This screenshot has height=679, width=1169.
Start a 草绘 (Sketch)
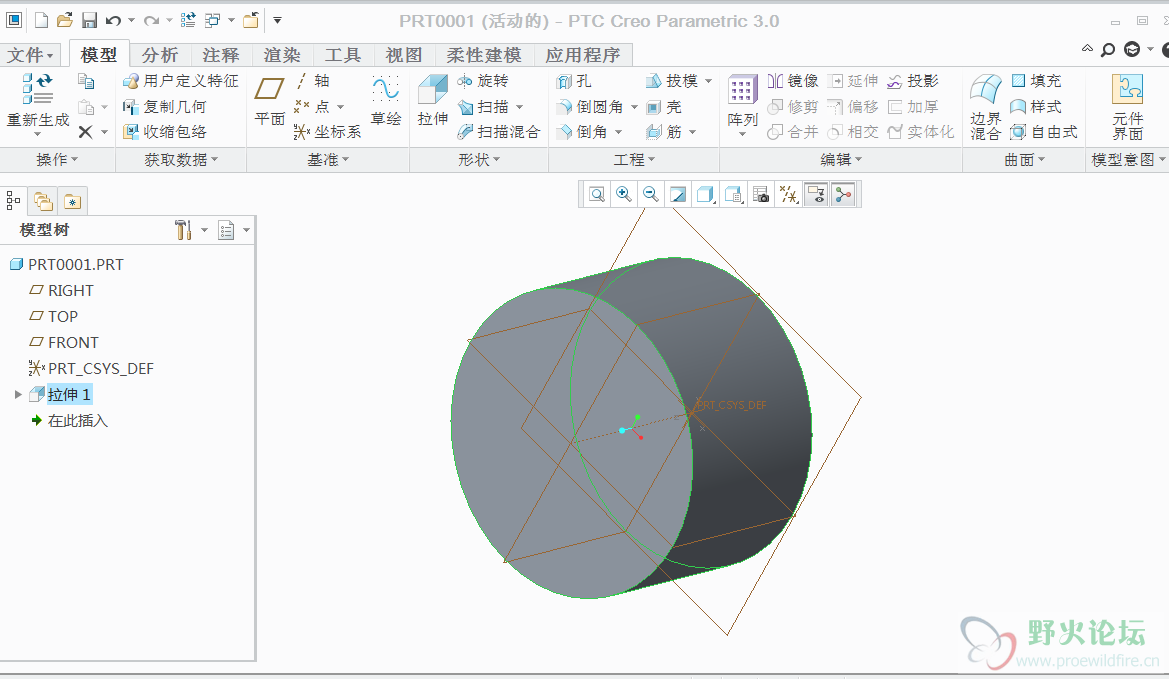385,101
